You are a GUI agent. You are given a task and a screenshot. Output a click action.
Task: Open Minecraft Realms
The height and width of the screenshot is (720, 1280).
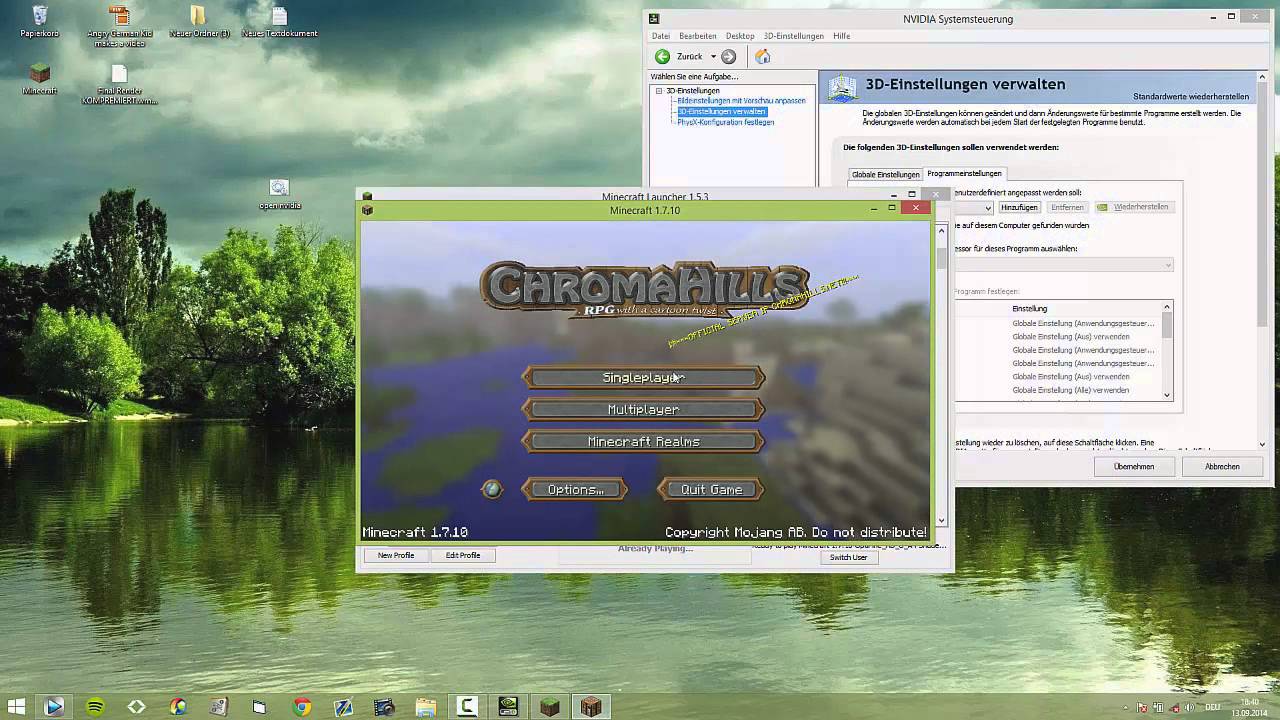coord(643,441)
